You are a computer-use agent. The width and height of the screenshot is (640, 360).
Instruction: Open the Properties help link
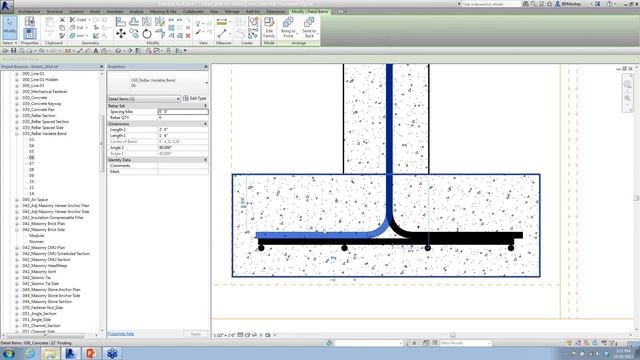coord(121,334)
